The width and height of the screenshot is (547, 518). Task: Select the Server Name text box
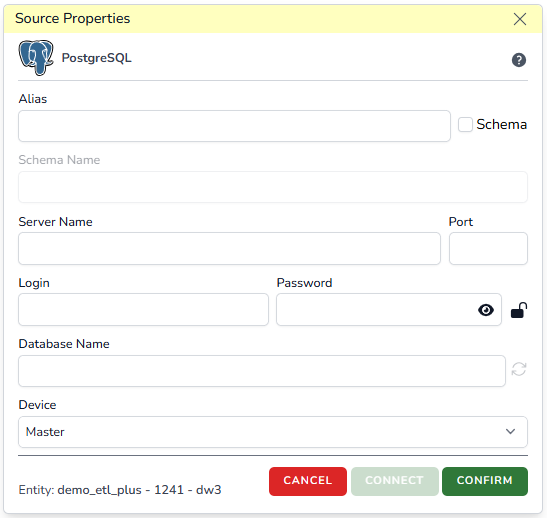coord(229,248)
